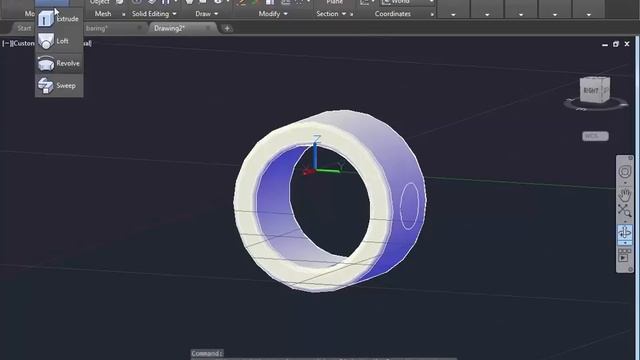This screenshot has height=360, width=640.
Task: Choose the Loft tool
Action: pos(59,41)
